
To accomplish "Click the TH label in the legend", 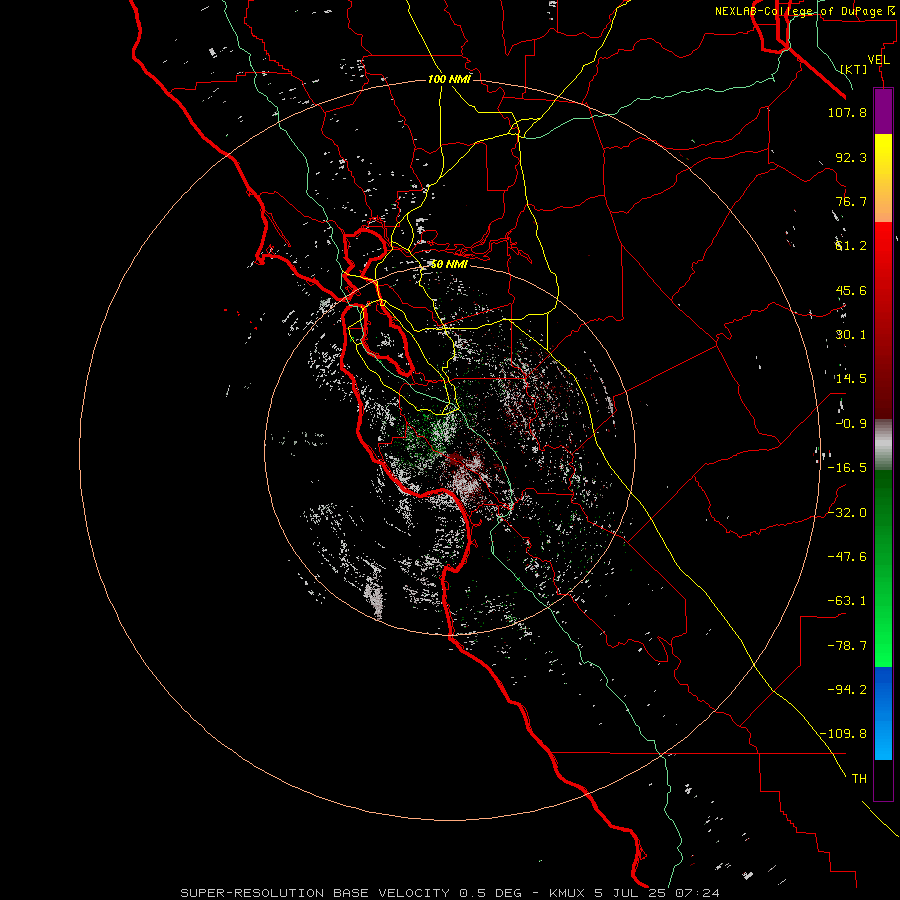I will (x=859, y=778).
